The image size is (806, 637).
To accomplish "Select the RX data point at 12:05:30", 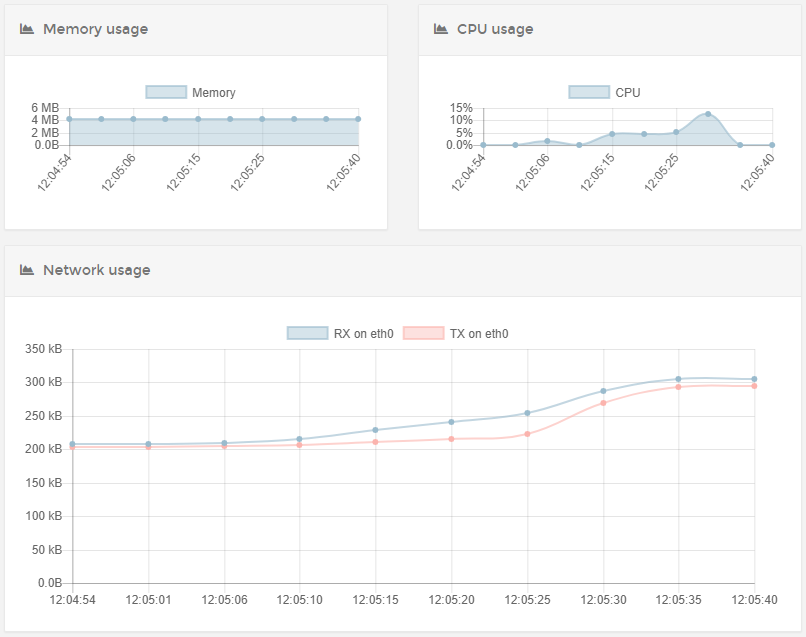I will tap(603, 391).
